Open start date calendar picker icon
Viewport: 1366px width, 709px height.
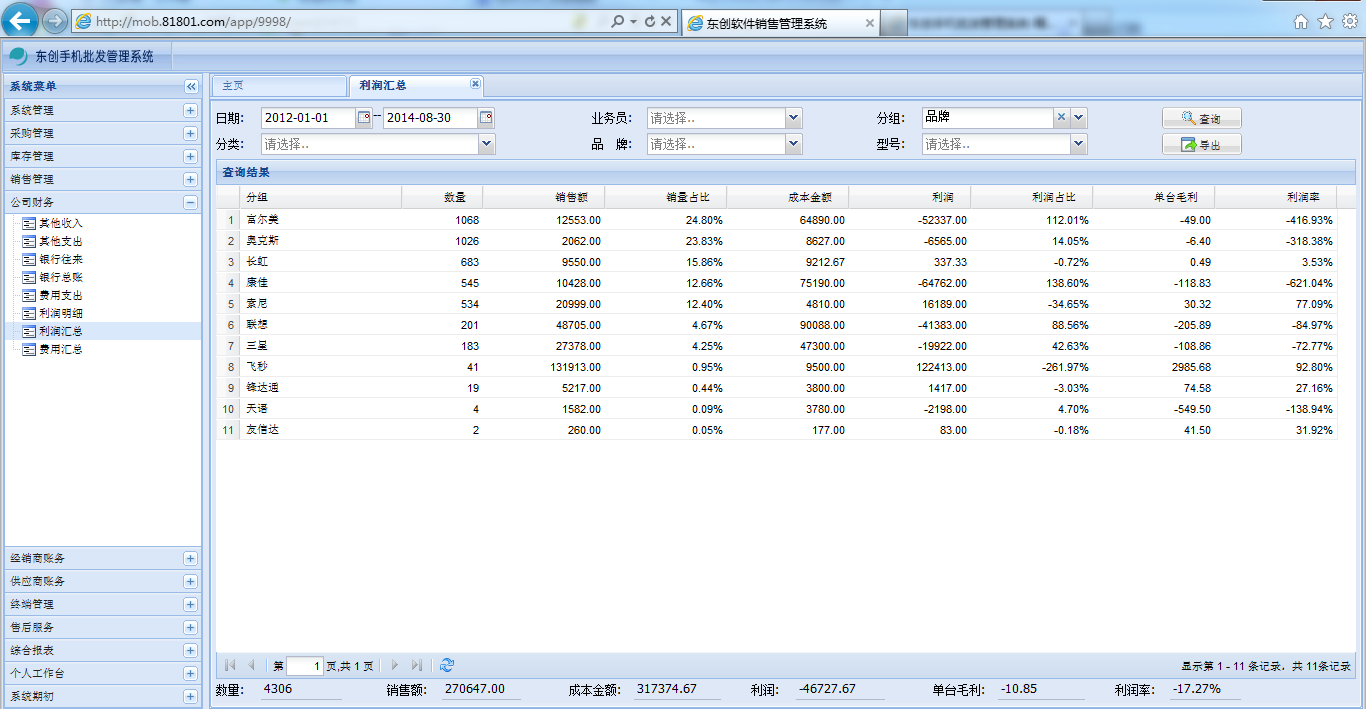pyautogui.click(x=364, y=118)
